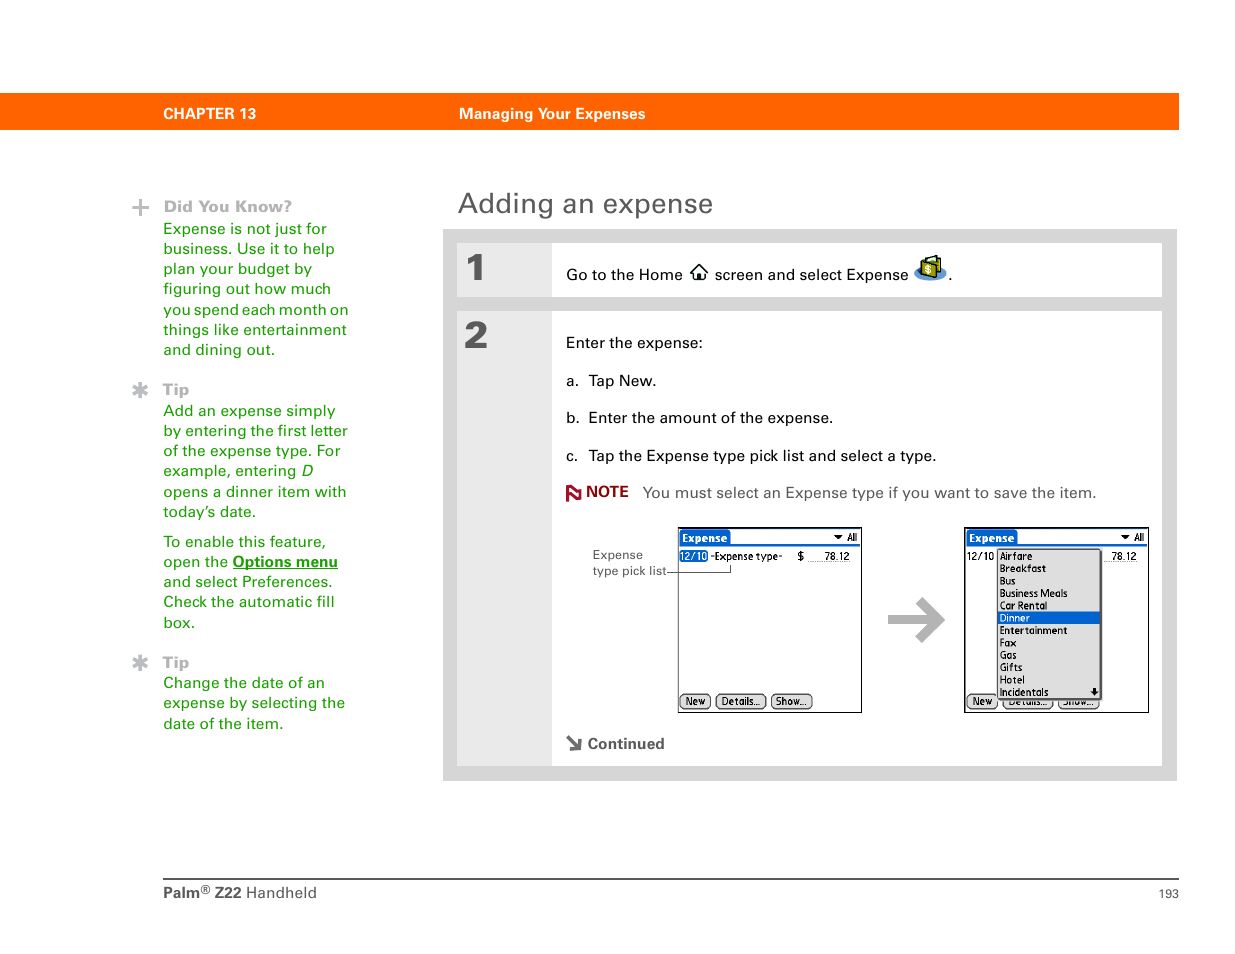Image resolution: width=1235 pixels, height=954 pixels.
Task: Click the Expense money bag icon
Action: click(930, 268)
